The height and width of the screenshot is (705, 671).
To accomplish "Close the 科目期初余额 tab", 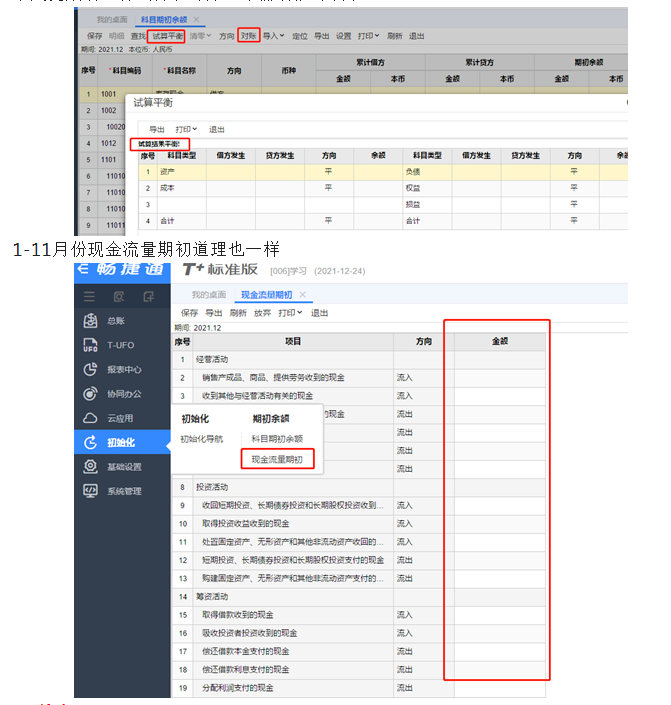I will (196, 19).
